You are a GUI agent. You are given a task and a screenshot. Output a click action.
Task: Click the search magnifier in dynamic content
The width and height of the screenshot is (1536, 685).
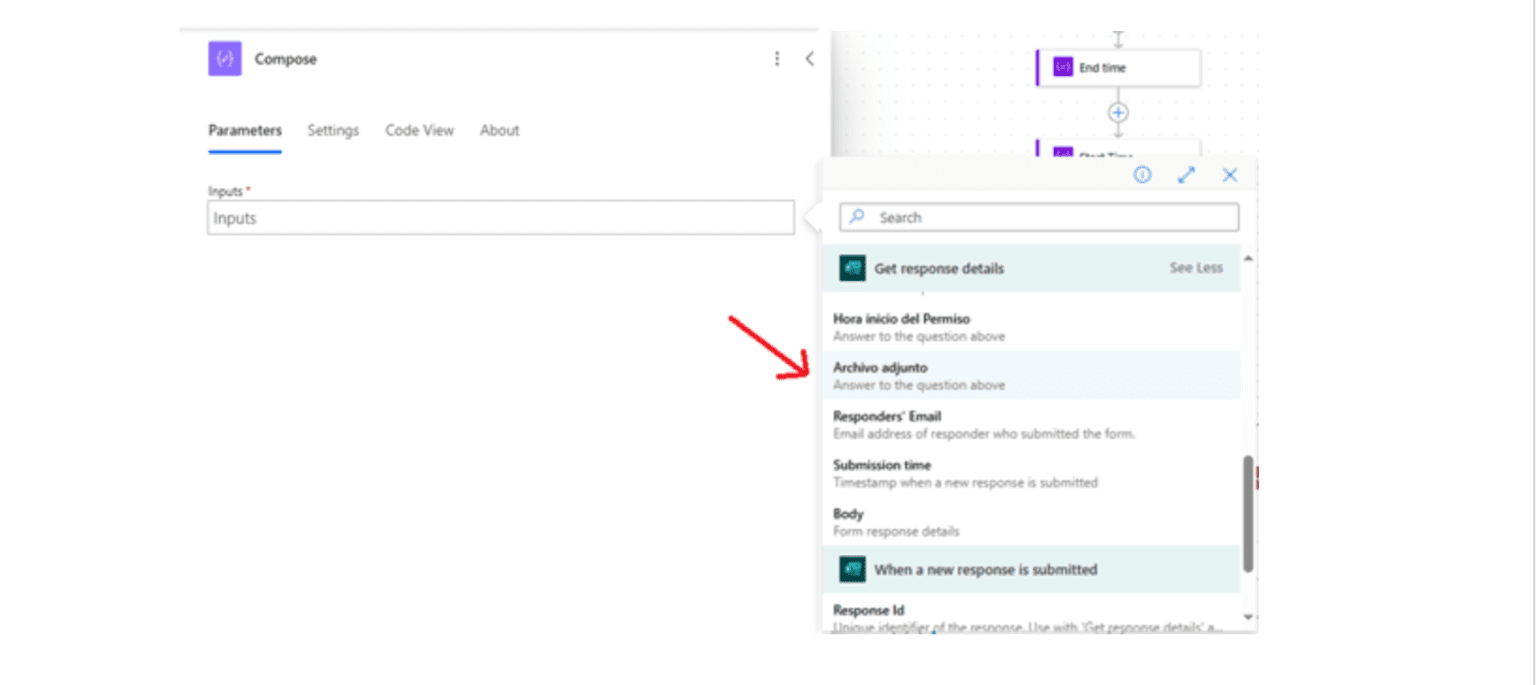[856, 216]
